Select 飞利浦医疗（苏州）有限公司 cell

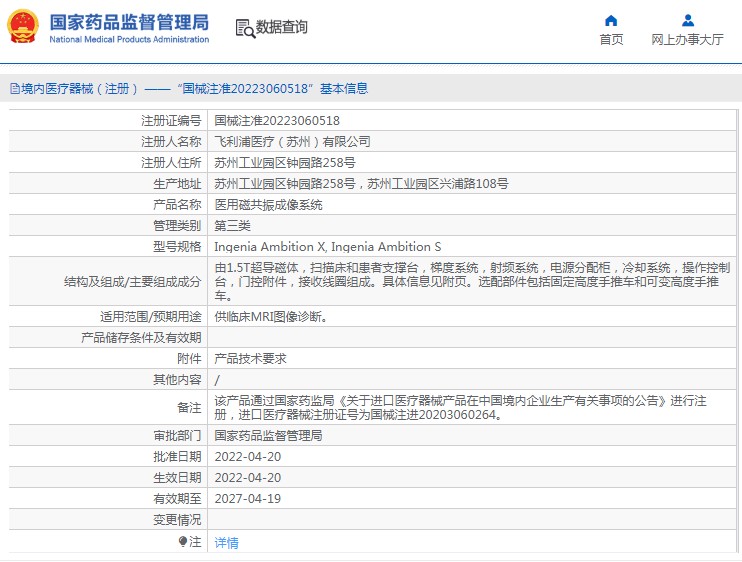[x=292, y=141]
